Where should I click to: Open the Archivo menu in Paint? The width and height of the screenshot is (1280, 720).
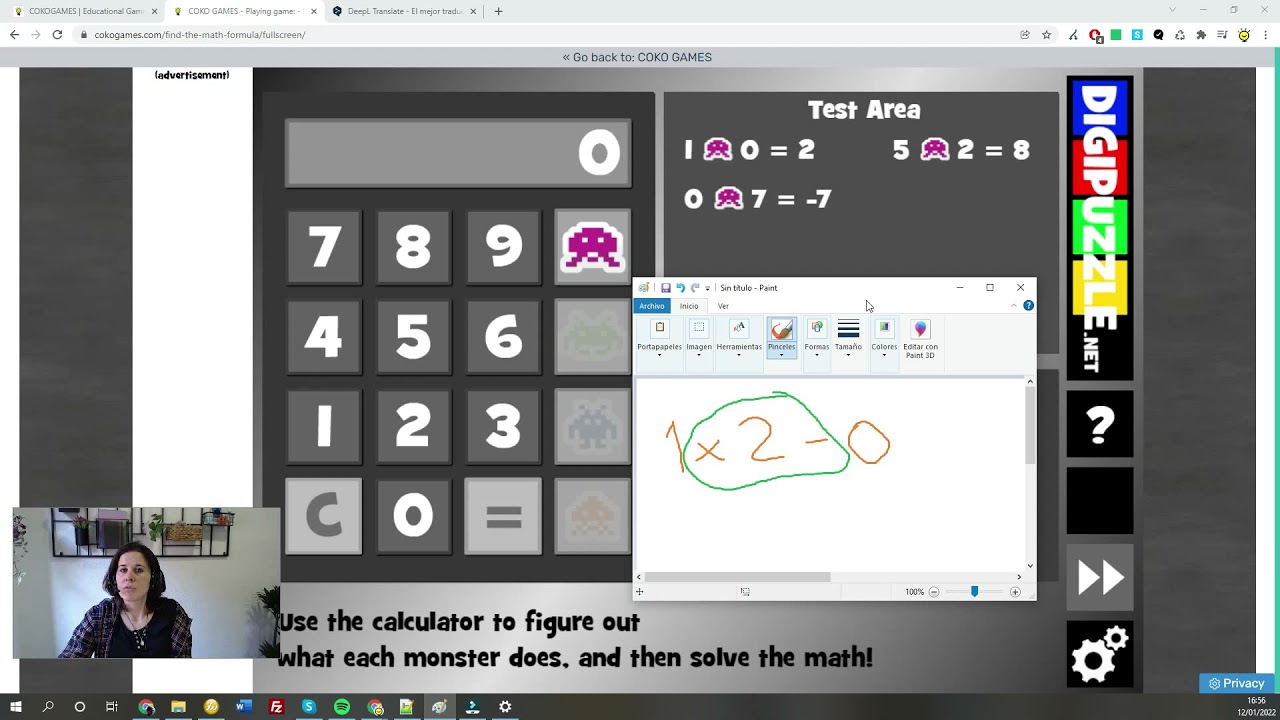coord(652,306)
